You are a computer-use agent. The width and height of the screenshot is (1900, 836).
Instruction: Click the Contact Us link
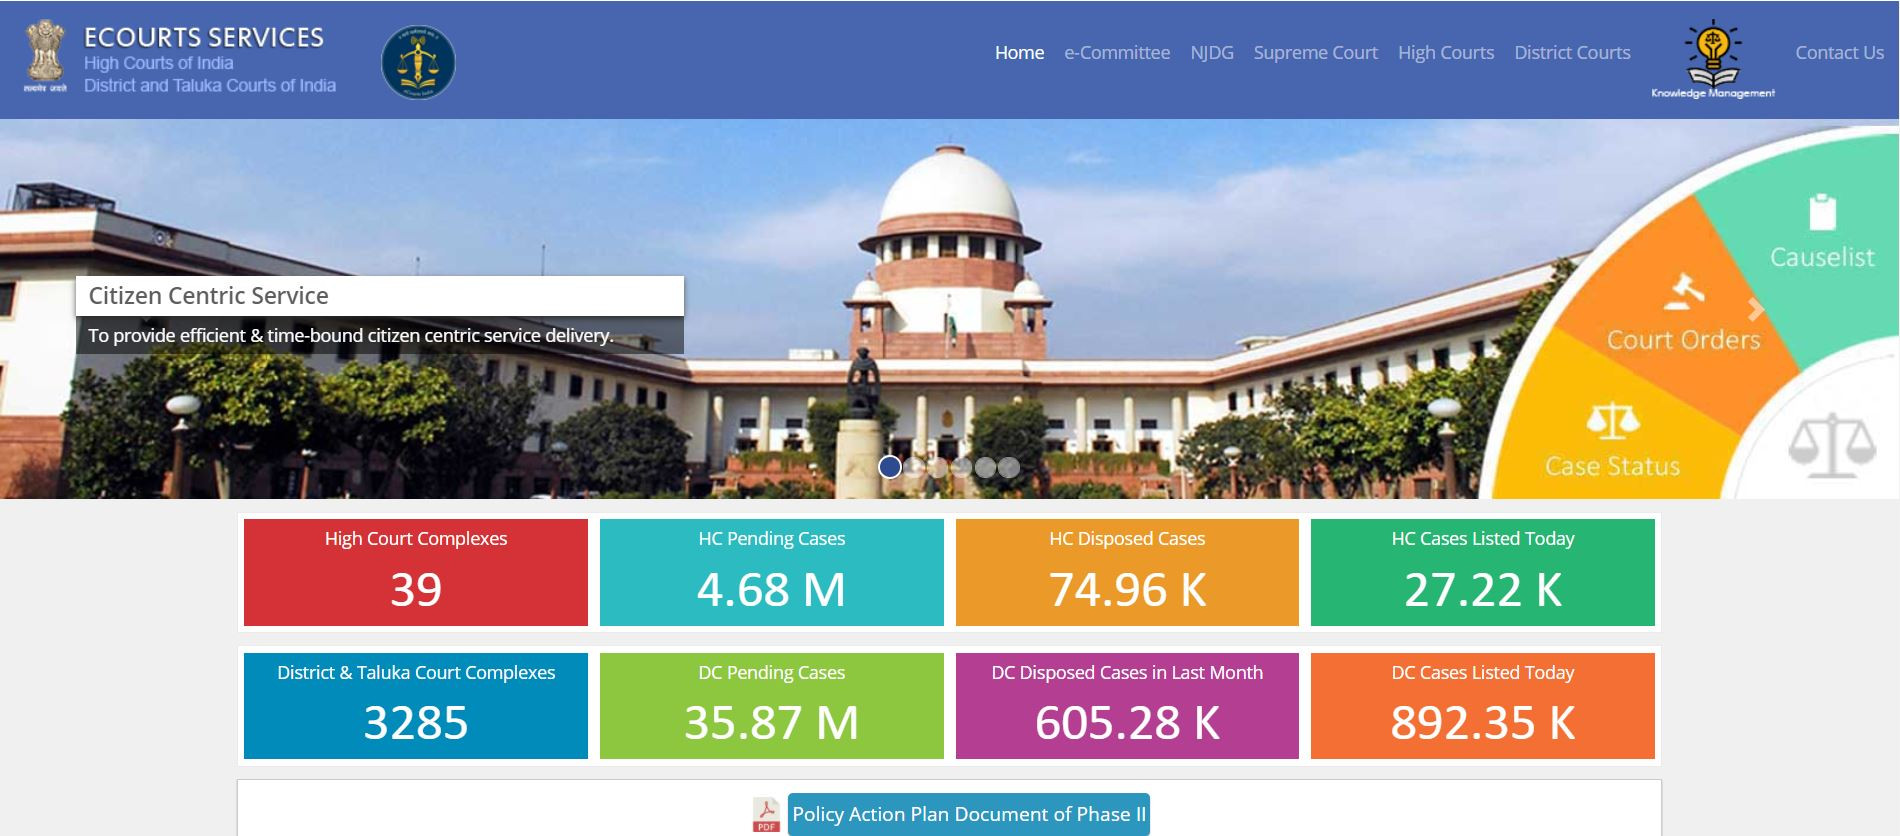1839,53
